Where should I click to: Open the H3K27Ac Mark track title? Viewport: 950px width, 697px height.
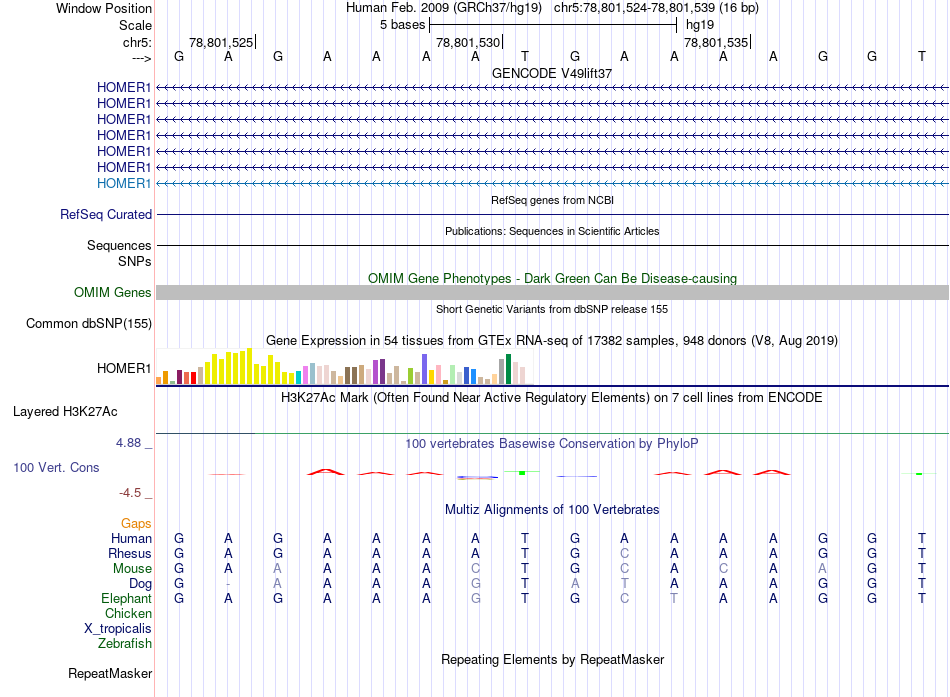552,398
